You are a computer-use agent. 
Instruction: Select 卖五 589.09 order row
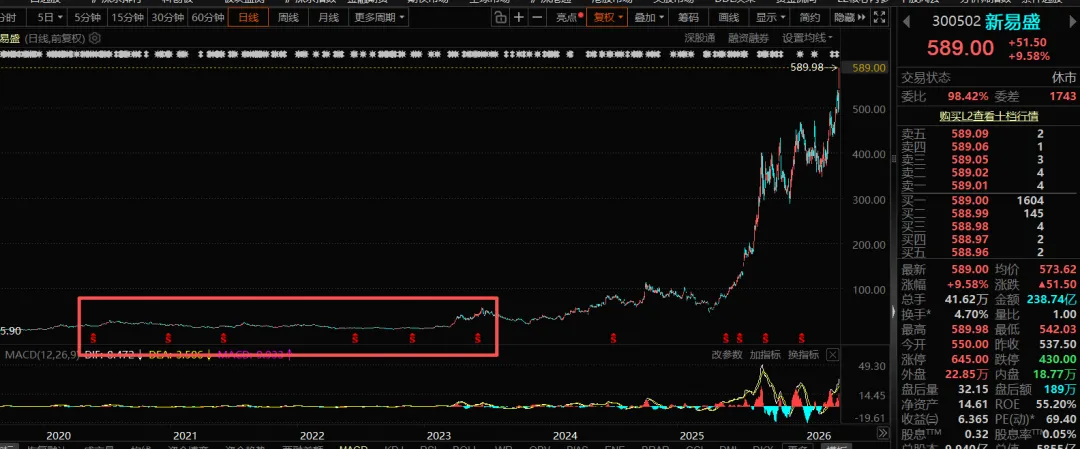point(988,134)
